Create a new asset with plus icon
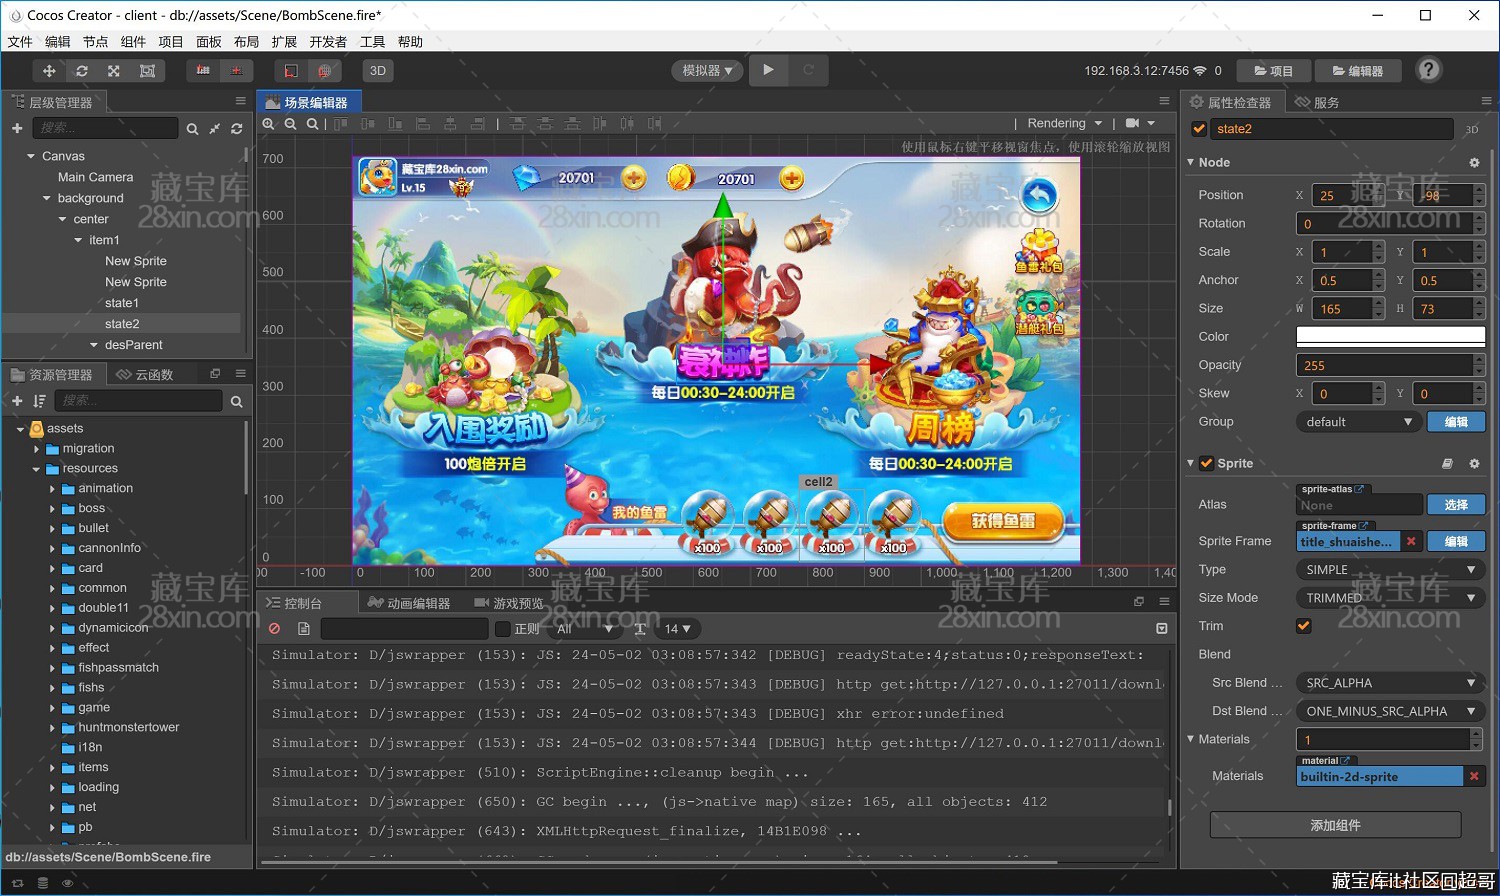 [17, 401]
